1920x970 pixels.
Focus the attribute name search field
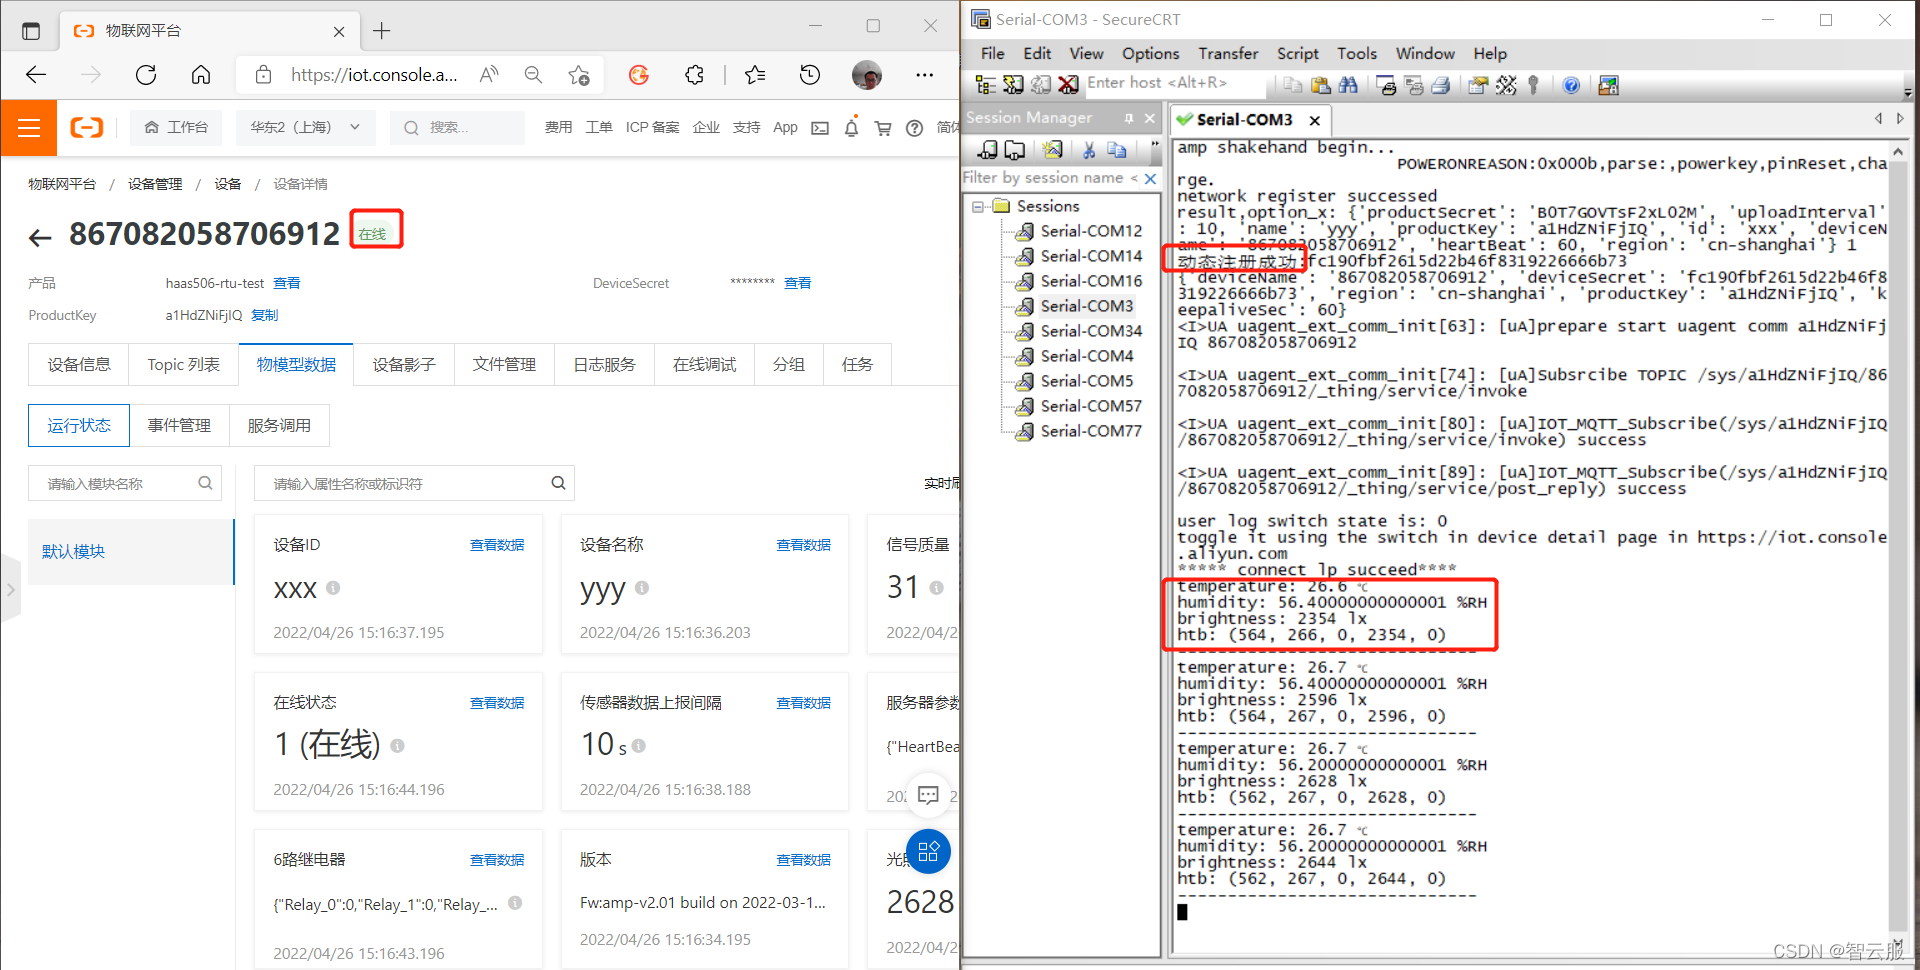click(x=414, y=484)
